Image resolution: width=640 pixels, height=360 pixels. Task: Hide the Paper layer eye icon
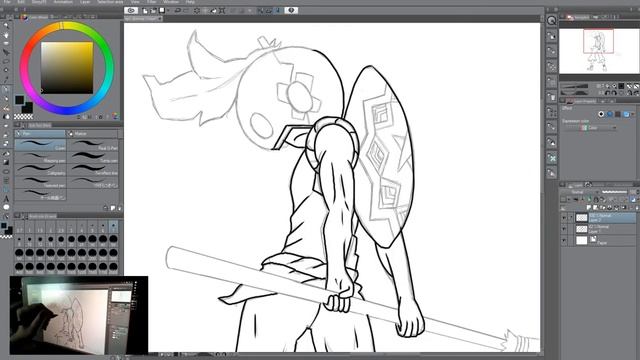pyautogui.click(x=564, y=240)
